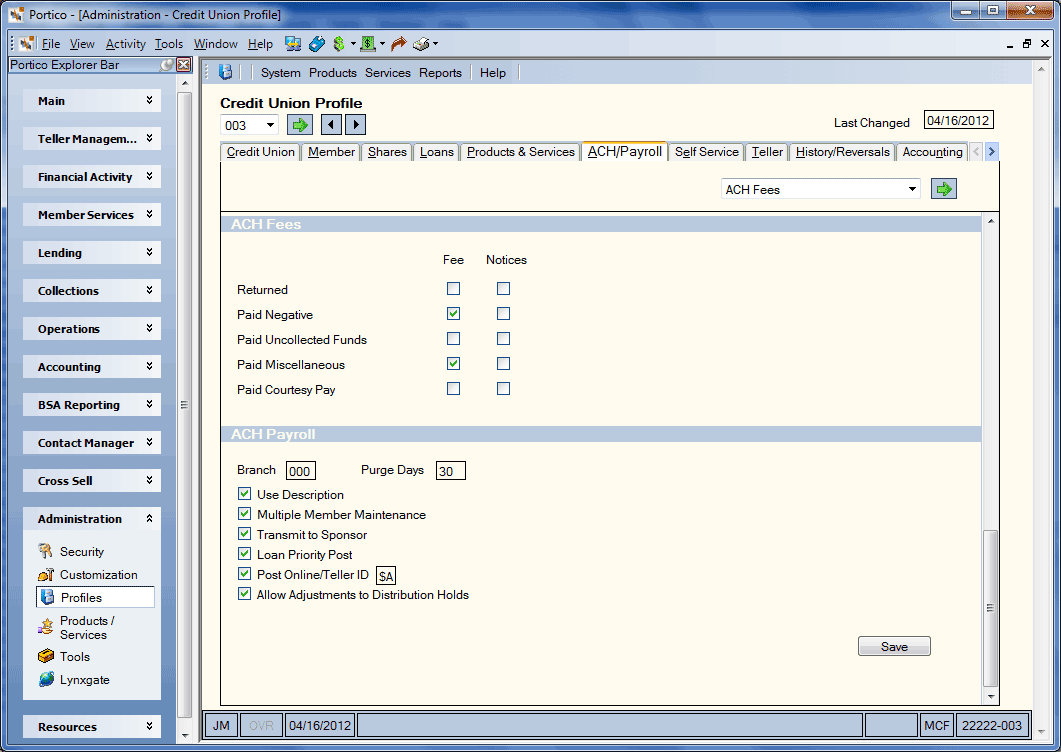The width and height of the screenshot is (1061, 752).
Task: Uncheck Multiple Member Maintenance checkbox
Action: click(x=244, y=514)
